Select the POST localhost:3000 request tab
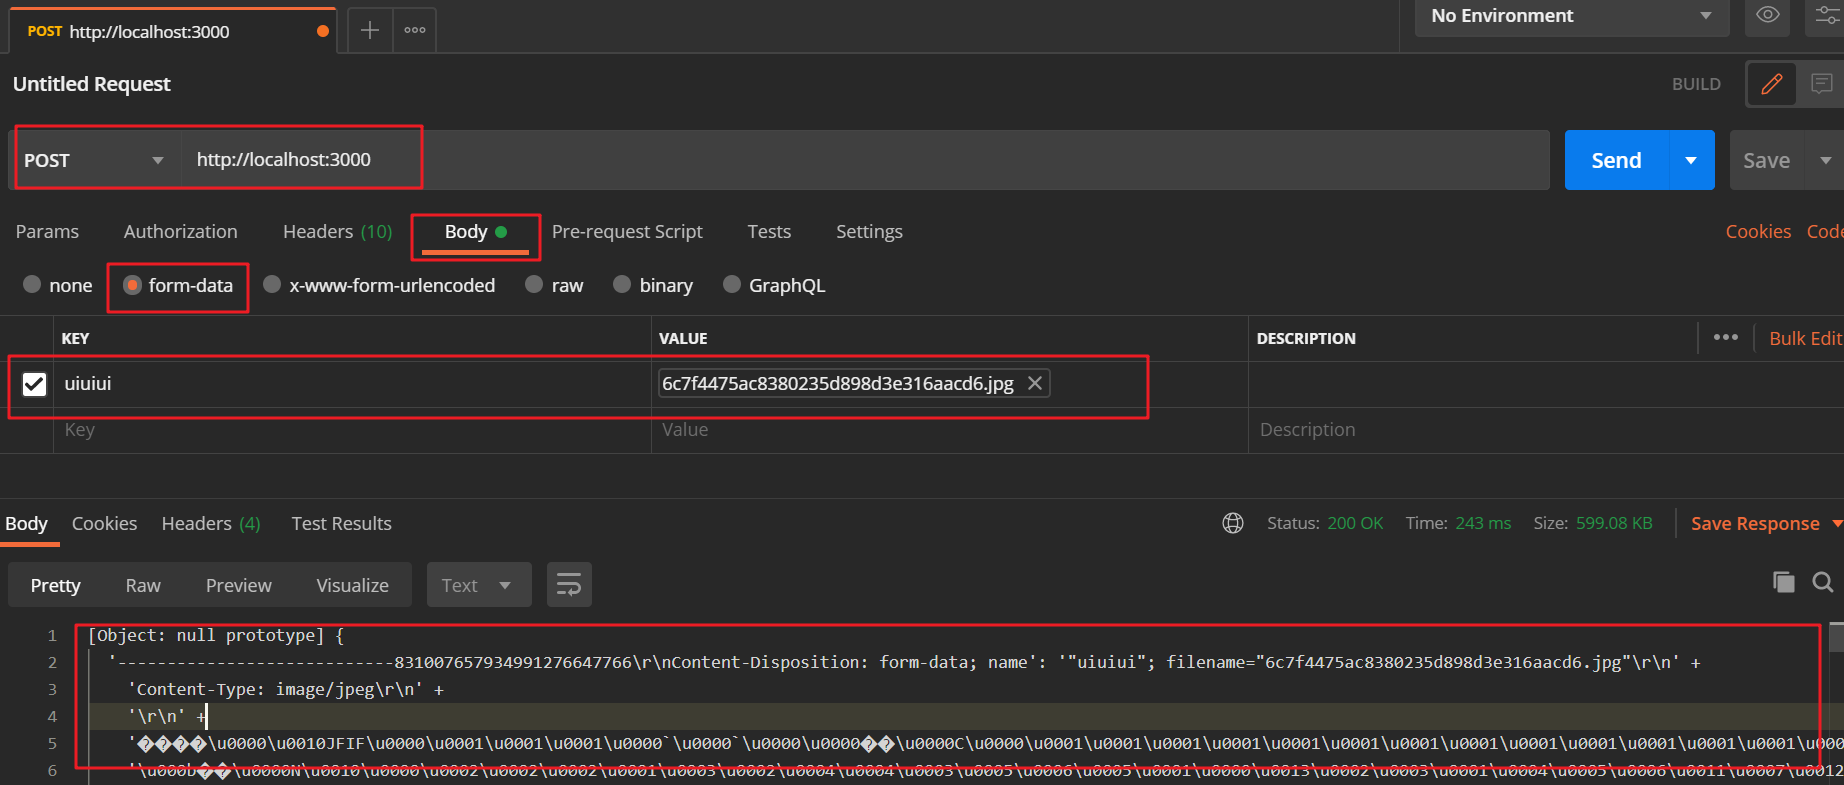 tap(172, 31)
